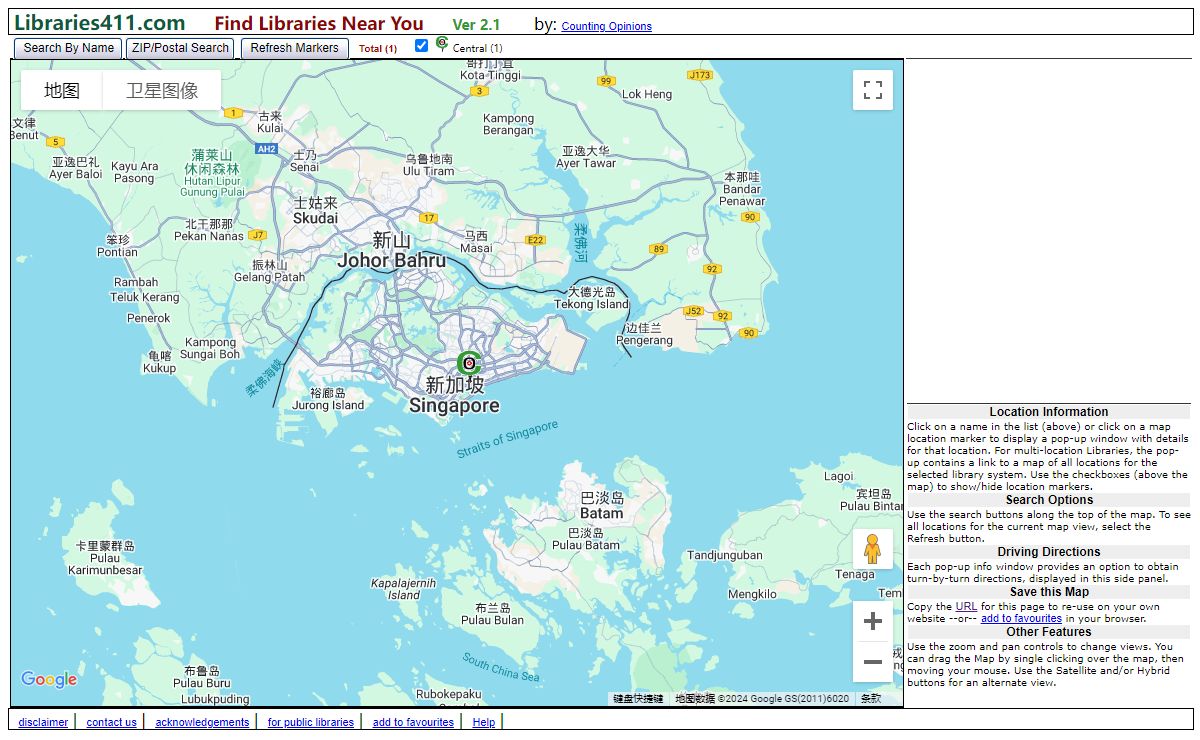Viewport: 1200px width, 740px height.
Task: Open the acknowledgements link
Action: click(202, 722)
